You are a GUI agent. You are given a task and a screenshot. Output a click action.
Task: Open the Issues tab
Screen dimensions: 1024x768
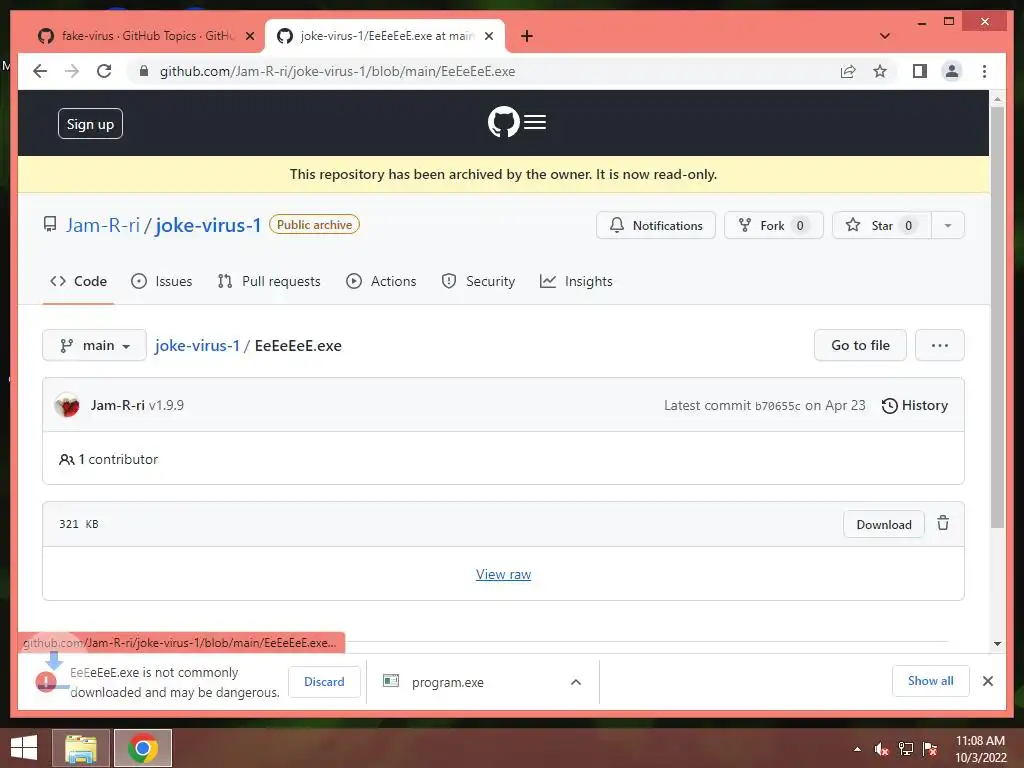[x=161, y=281]
